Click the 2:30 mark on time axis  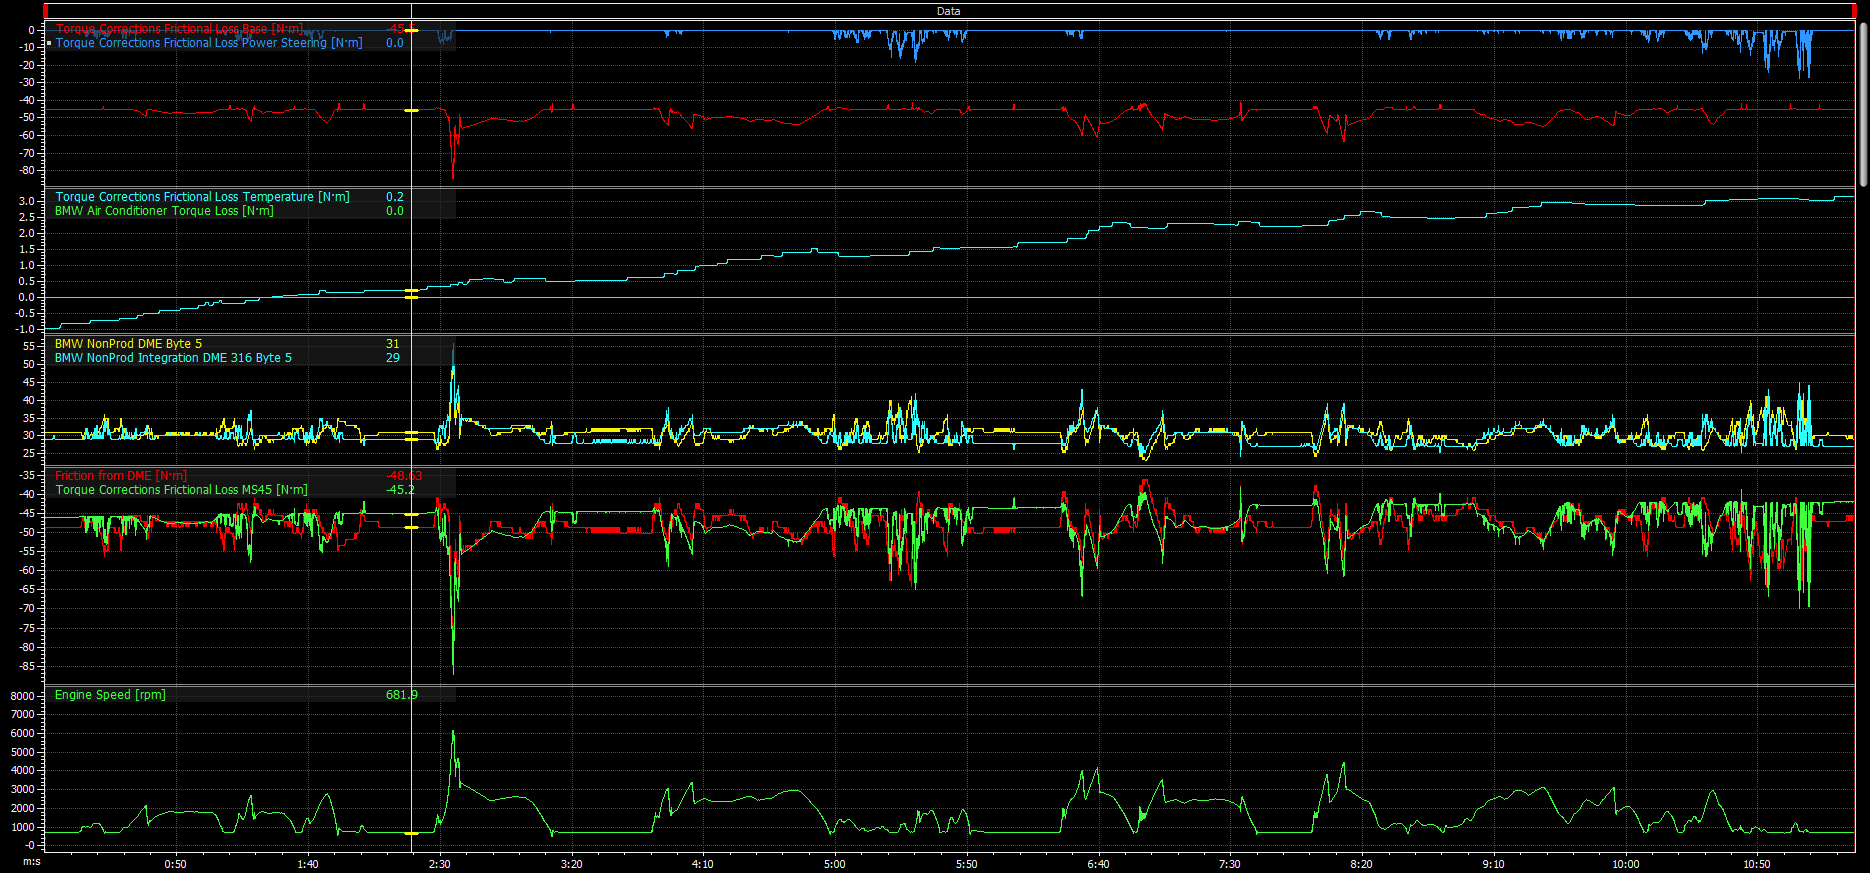(439, 864)
